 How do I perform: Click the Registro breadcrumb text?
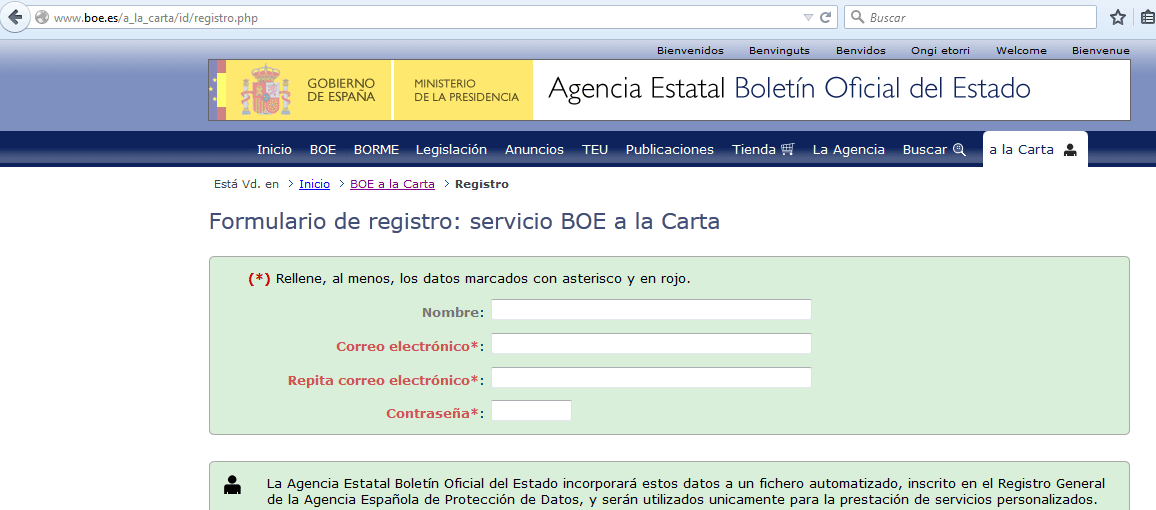point(481,184)
